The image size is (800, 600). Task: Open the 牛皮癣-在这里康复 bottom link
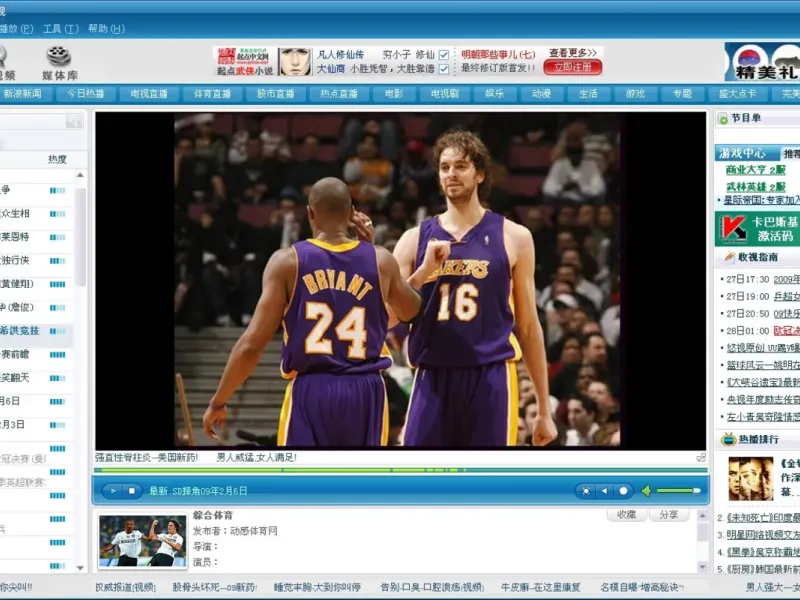(x=540, y=587)
